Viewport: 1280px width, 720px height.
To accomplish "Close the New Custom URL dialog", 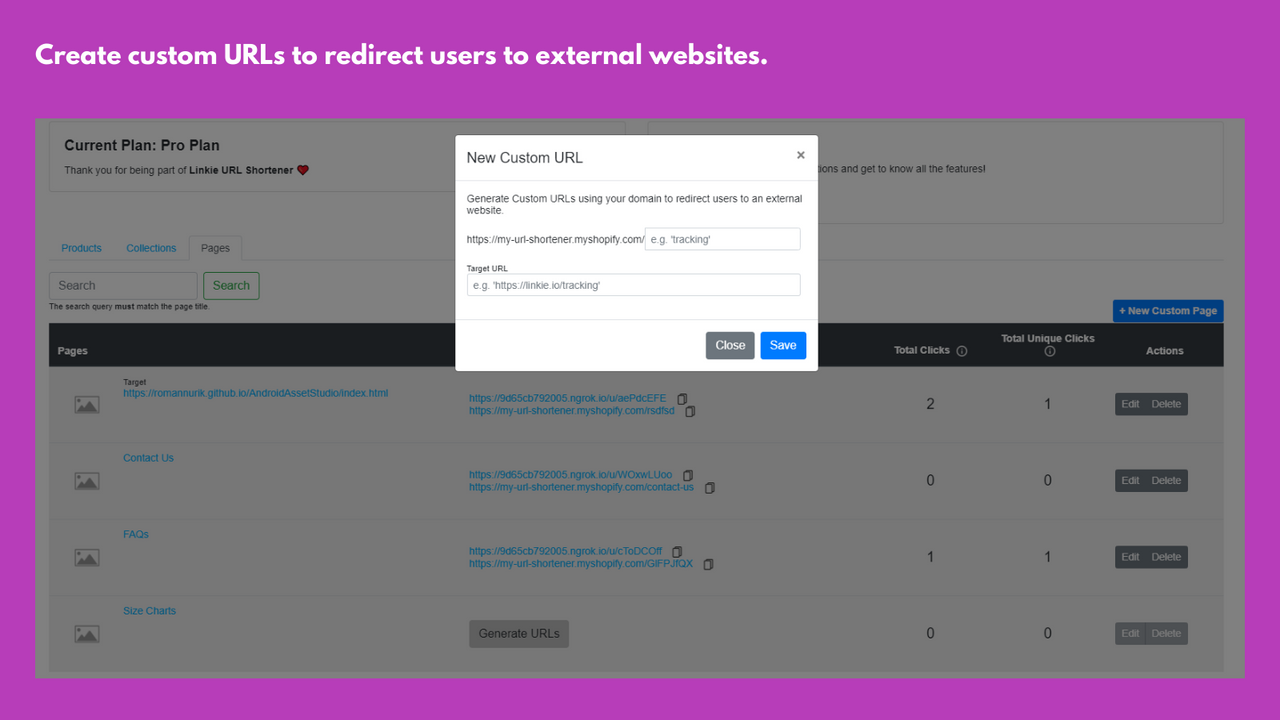I will 730,345.
